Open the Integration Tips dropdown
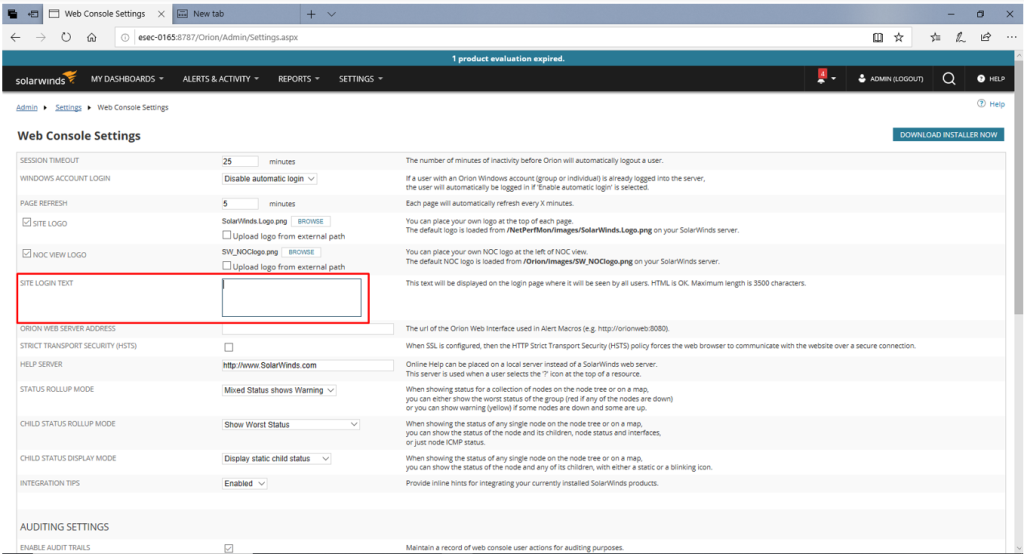The height and width of the screenshot is (557, 1024). coord(244,484)
